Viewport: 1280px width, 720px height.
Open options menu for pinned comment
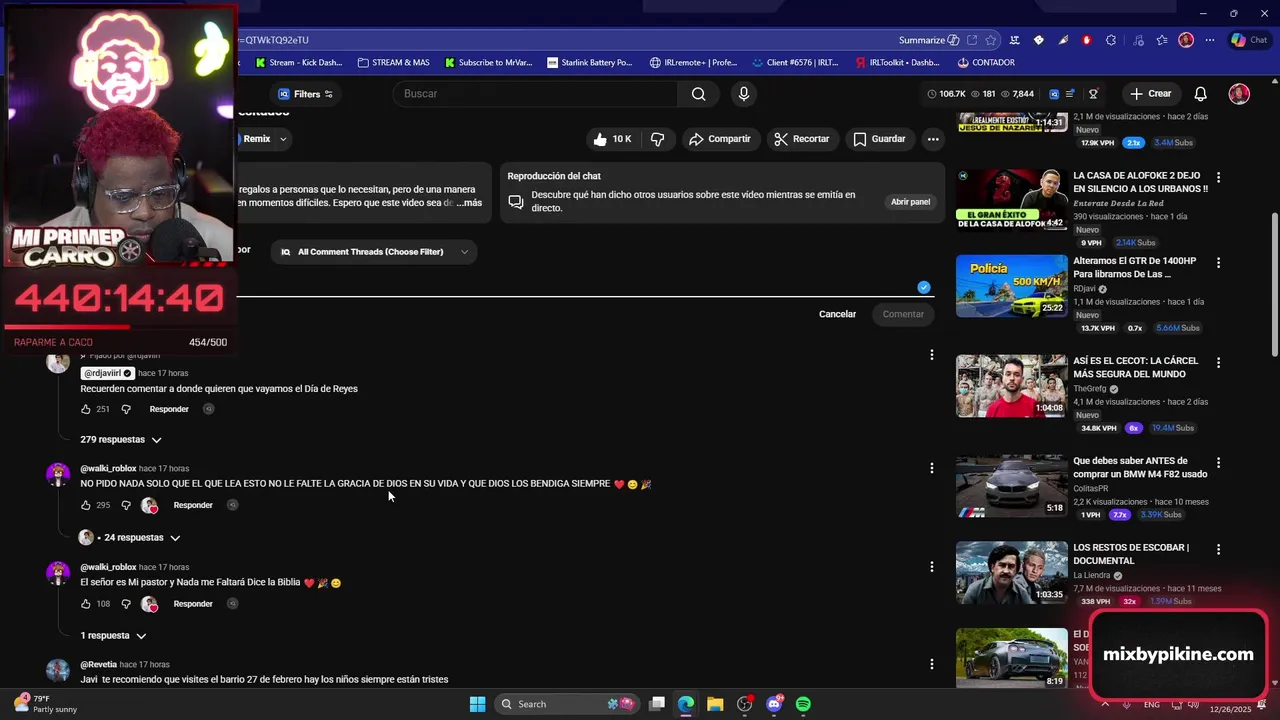(x=932, y=355)
